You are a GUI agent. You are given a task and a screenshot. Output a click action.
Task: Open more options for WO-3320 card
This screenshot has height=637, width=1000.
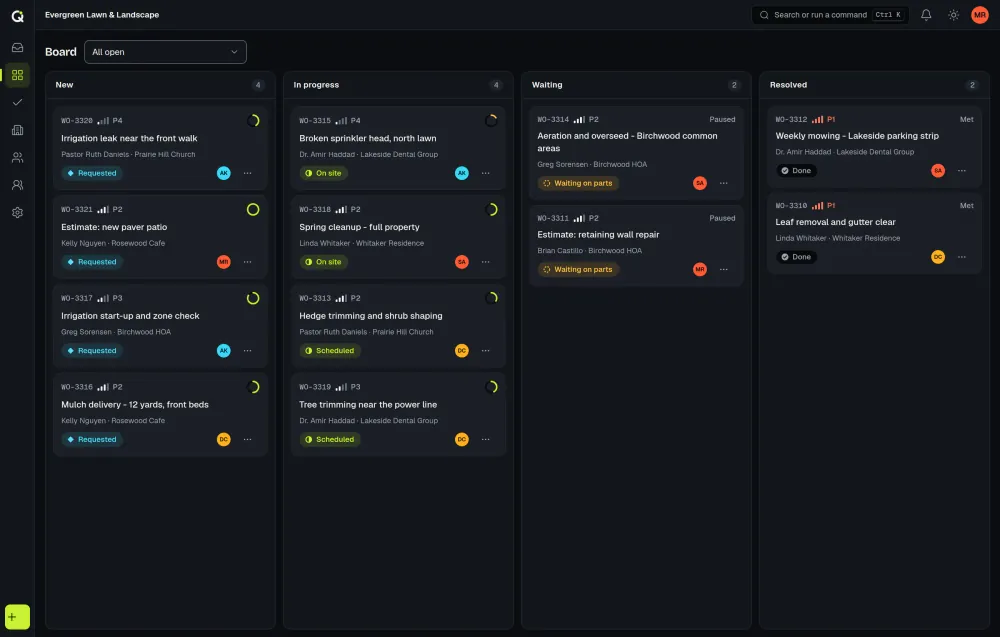pos(247,173)
